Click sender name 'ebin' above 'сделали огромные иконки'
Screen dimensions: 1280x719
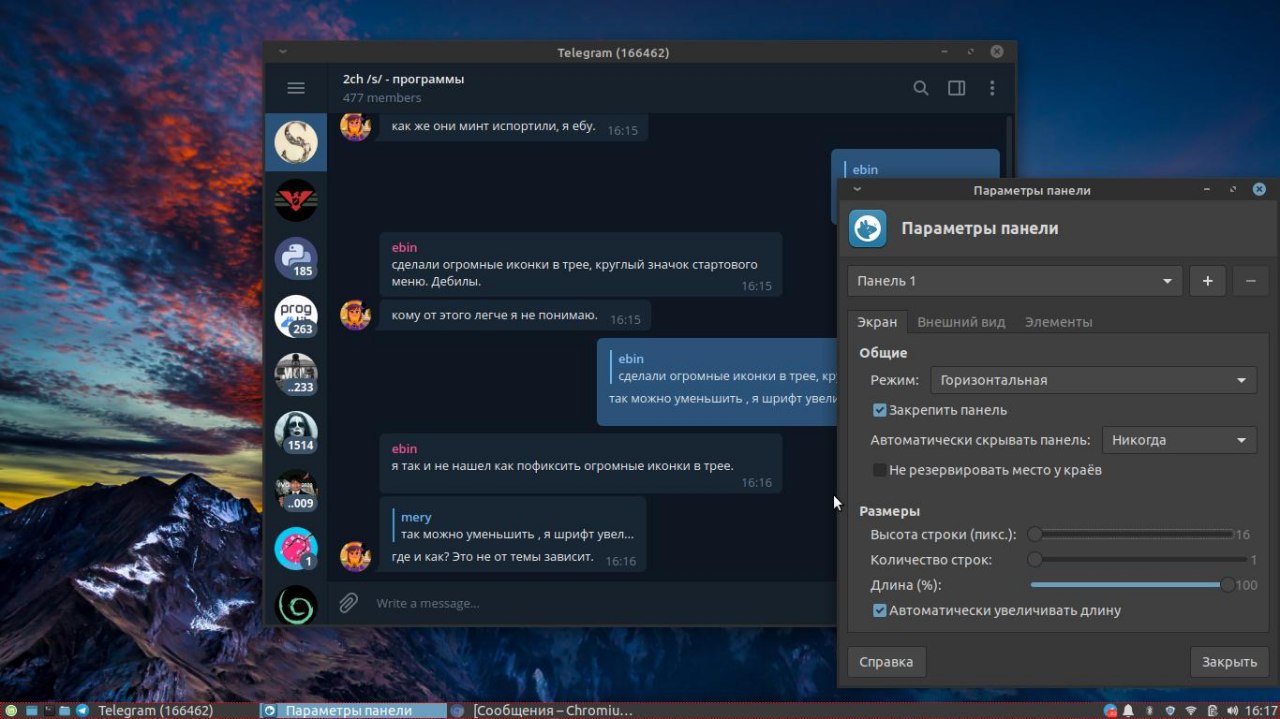click(x=404, y=247)
